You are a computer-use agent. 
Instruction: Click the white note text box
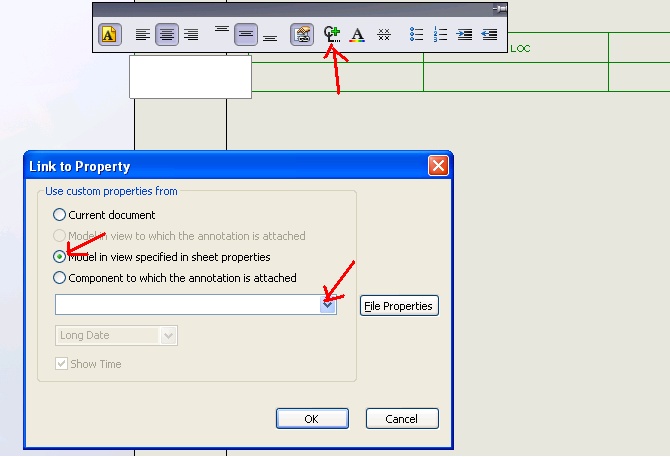click(x=191, y=76)
